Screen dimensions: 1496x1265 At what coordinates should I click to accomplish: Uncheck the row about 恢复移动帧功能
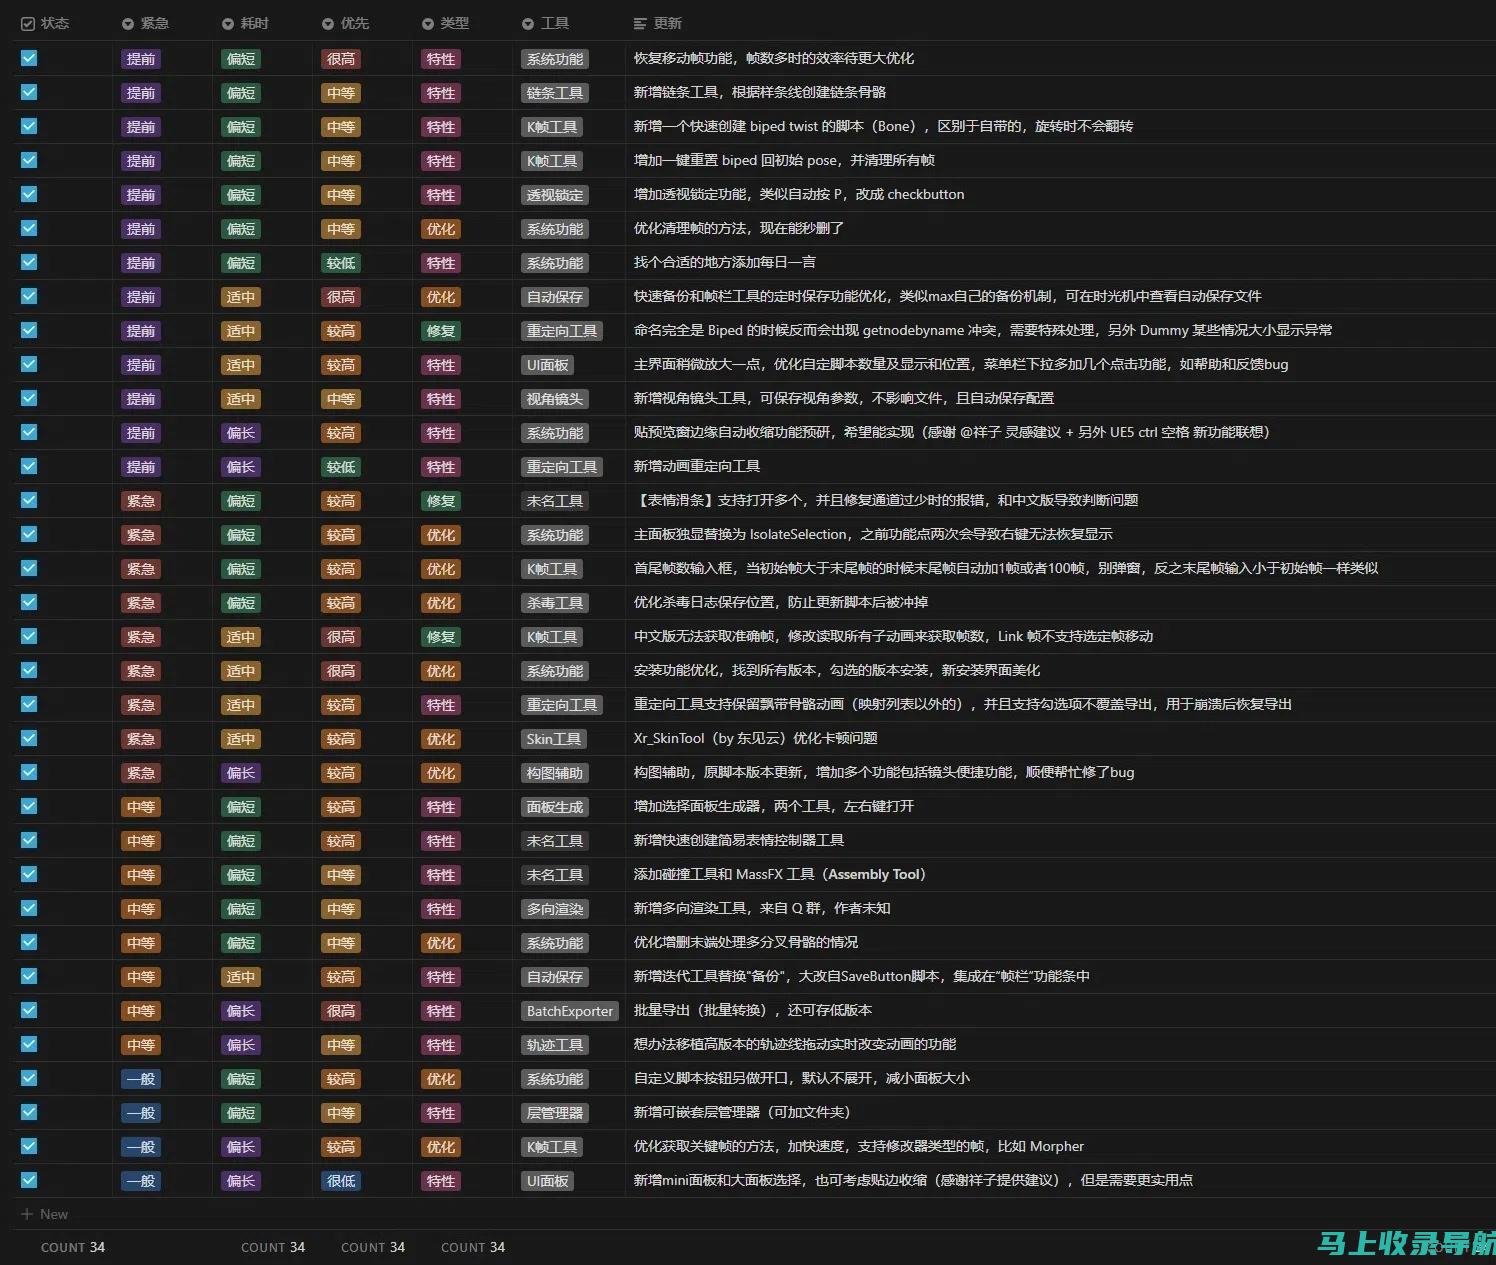29,58
